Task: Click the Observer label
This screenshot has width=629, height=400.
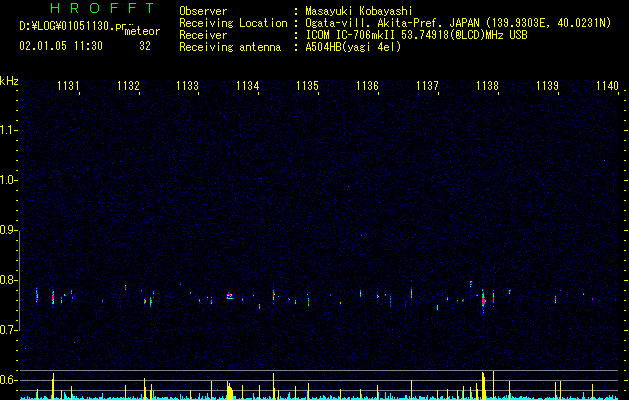Action: pyautogui.click(x=203, y=11)
